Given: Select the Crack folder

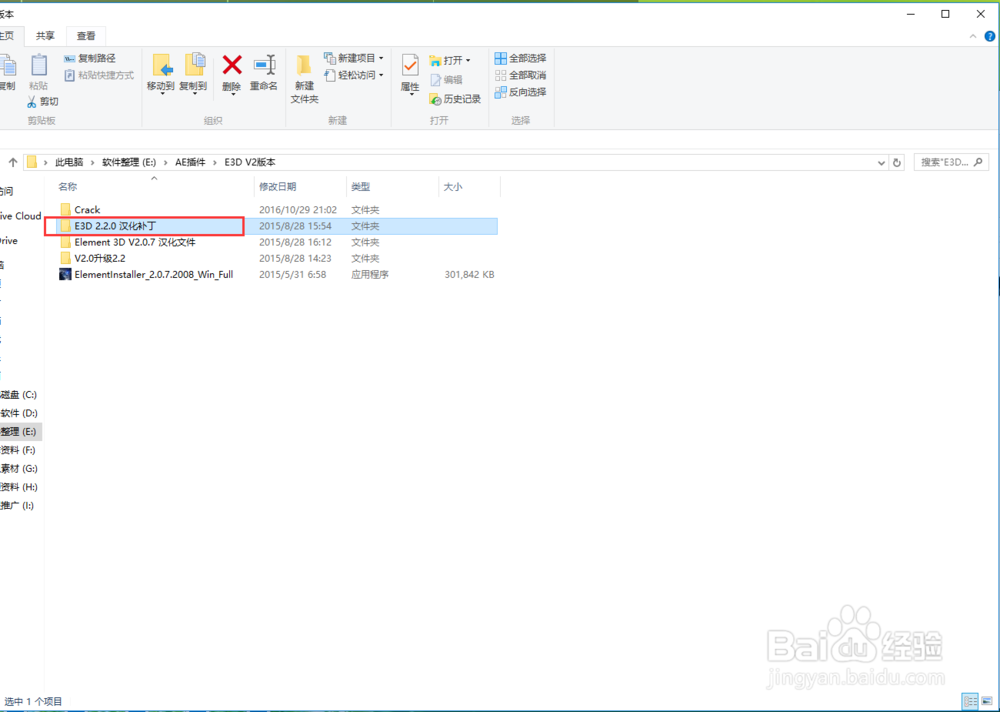Looking at the screenshot, I should (x=87, y=210).
